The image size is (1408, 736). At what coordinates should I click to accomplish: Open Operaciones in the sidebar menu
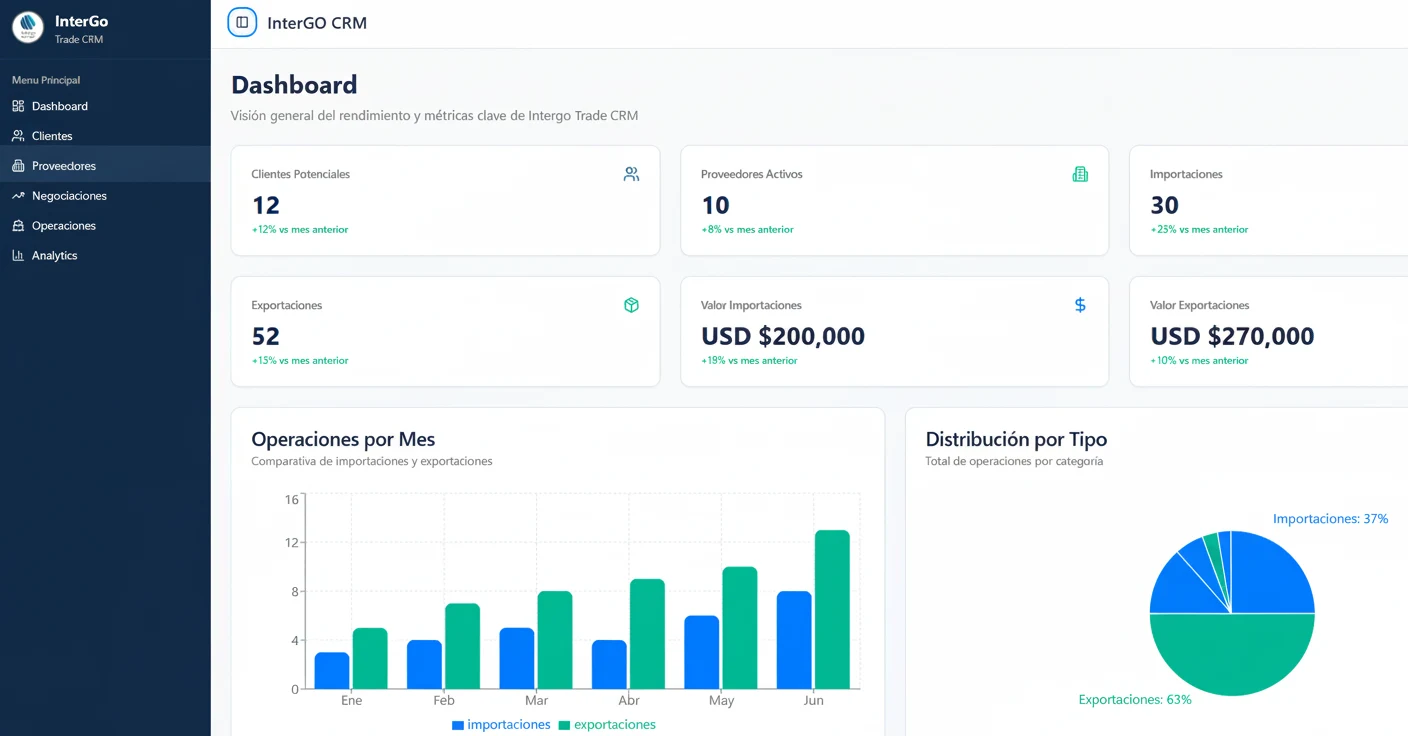(105, 226)
